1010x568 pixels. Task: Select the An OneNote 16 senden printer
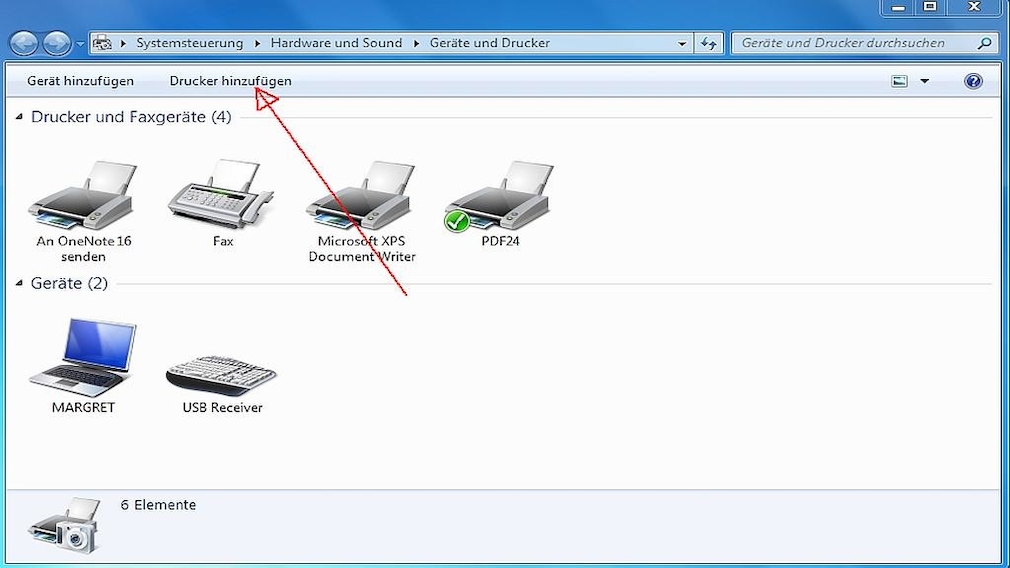tap(83, 199)
